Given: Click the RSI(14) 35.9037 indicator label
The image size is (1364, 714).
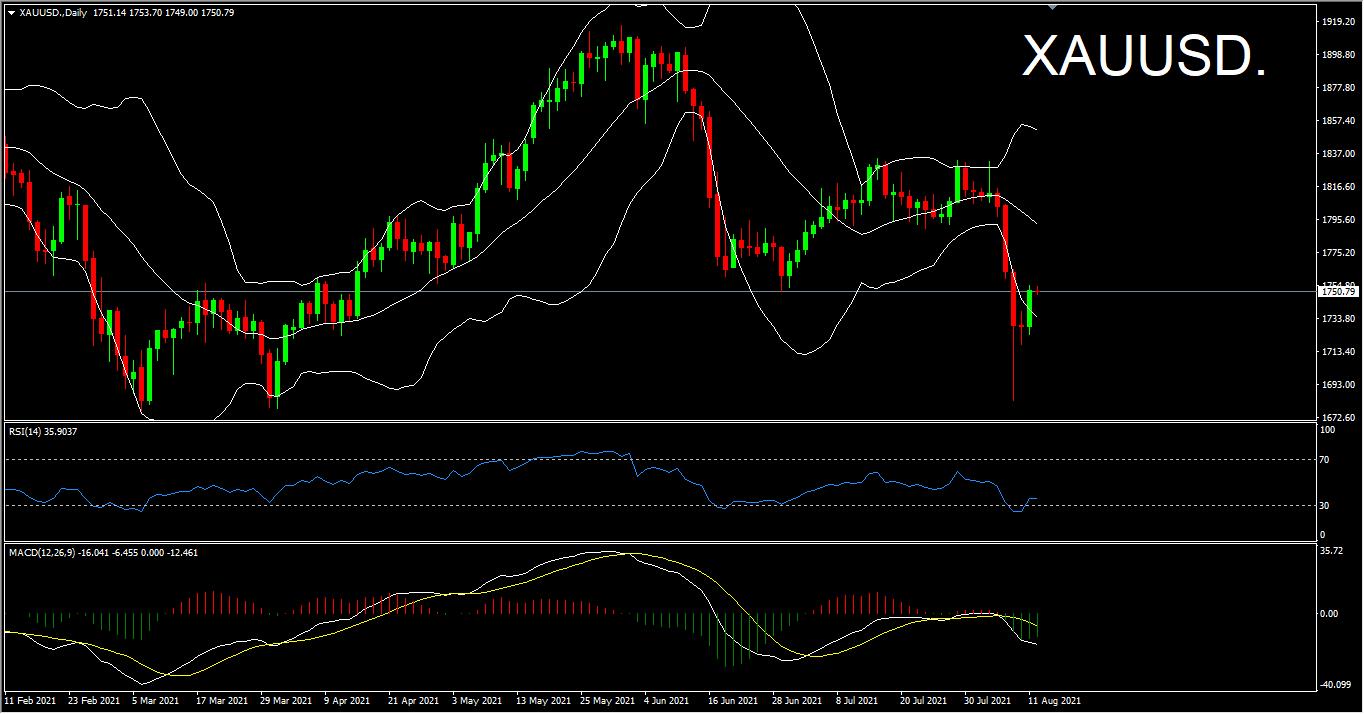Looking at the screenshot, I should coord(42,431).
